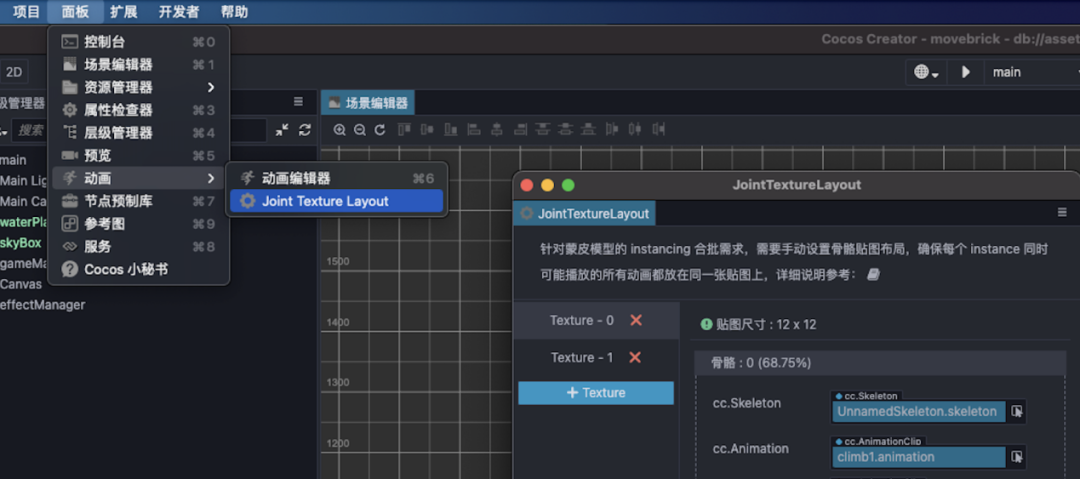Distribute nodes by top edges

click(x=543, y=129)
